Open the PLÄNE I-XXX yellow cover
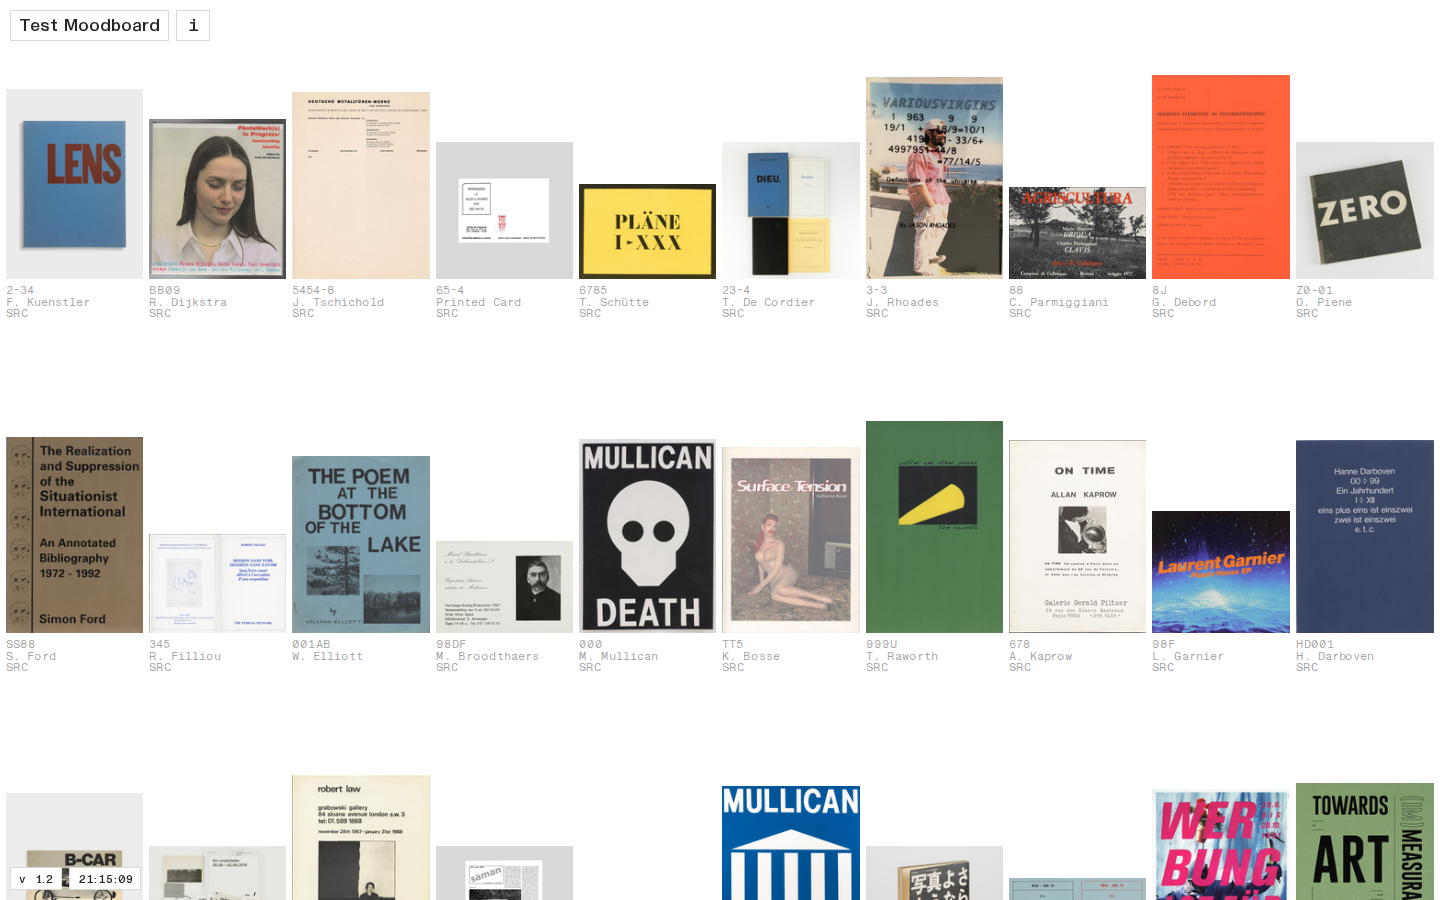The image size is (1440, 900). click(x=647, y=231)
